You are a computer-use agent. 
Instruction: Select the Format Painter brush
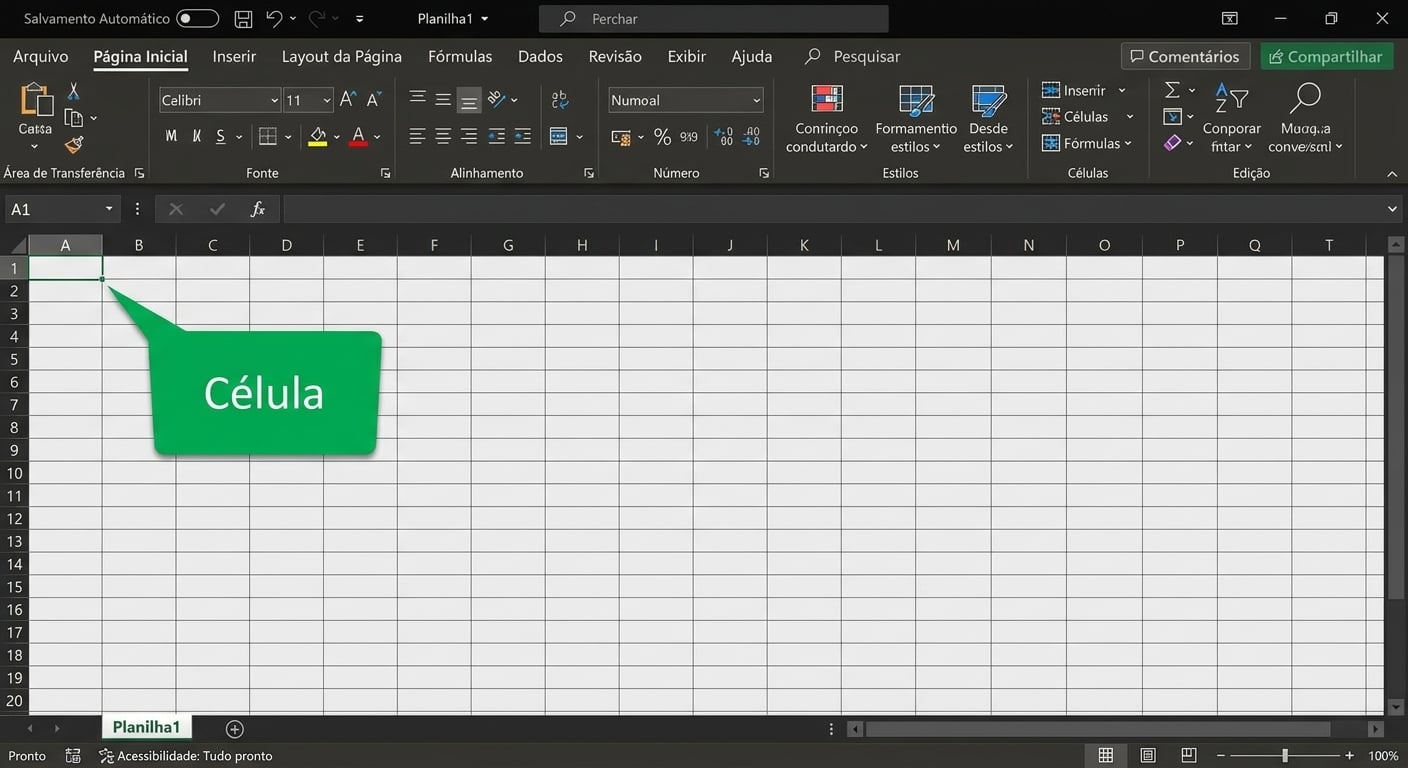point(73,145)
